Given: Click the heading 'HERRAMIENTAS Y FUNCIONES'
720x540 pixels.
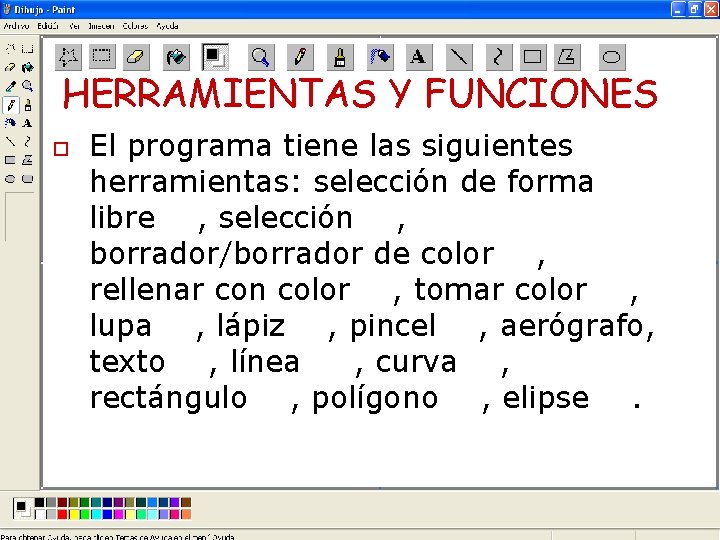Looking at the screenshot, I should [360, 94].
